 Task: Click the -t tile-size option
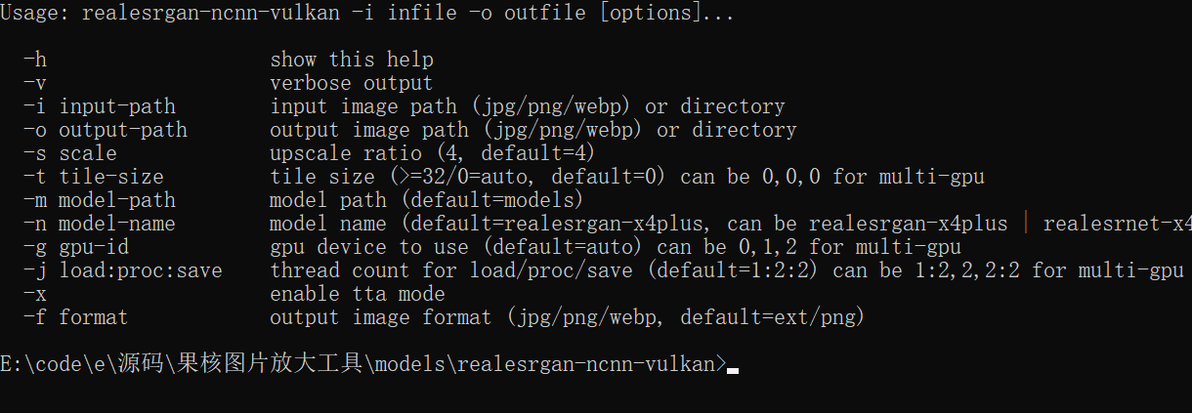click(94, 177)
